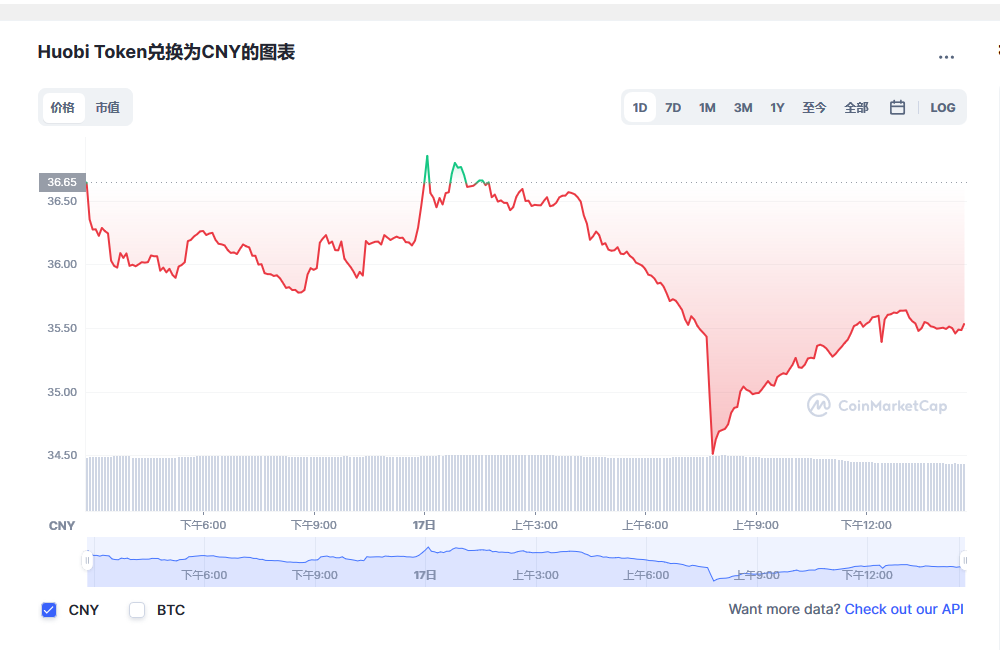
Task: Open the three-dots more options menu
Action: tap(946, 57)
